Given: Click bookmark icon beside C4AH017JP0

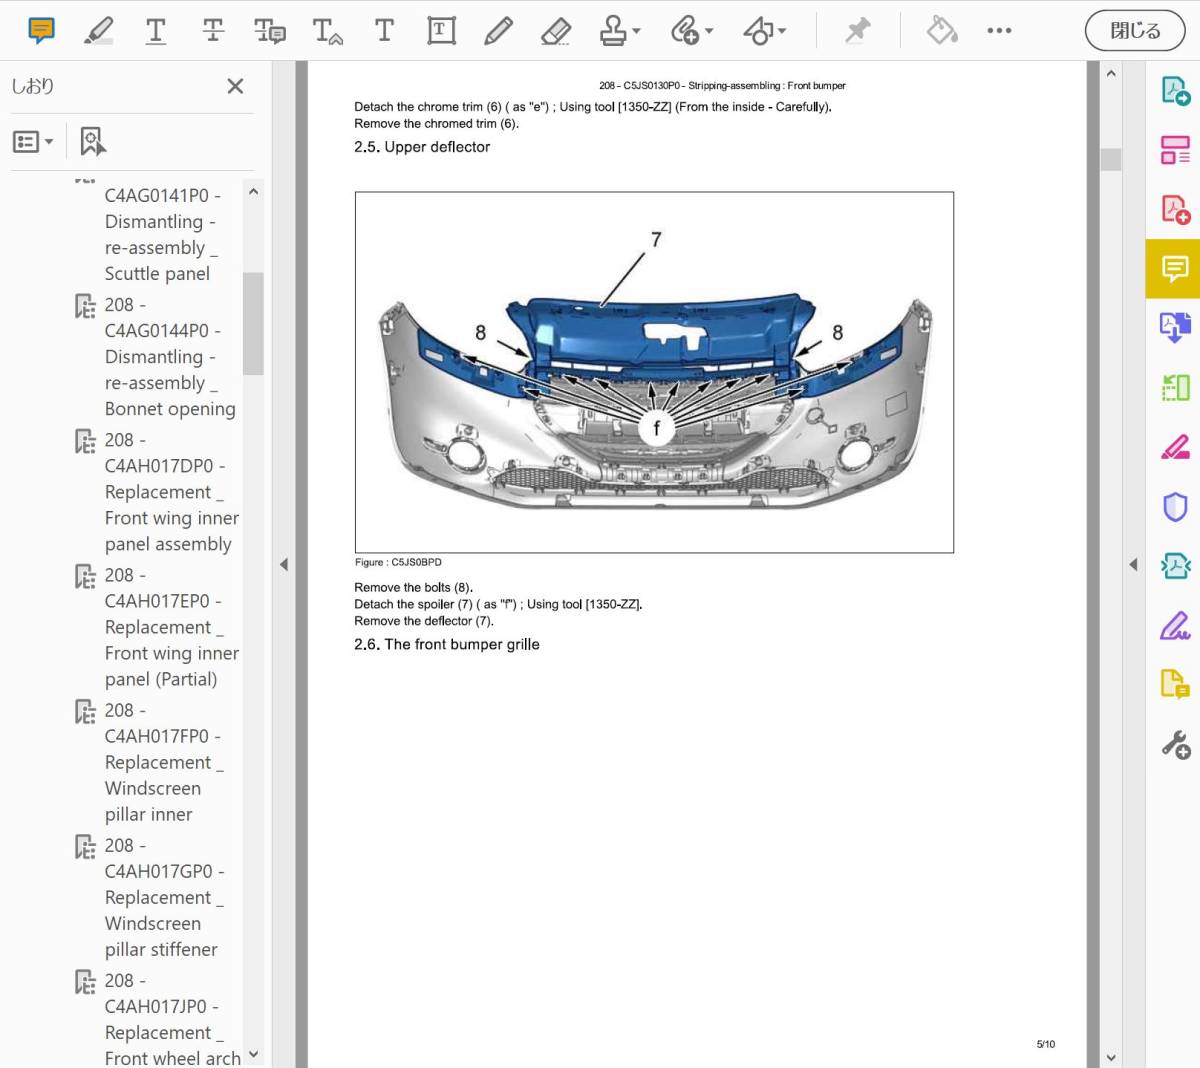Looking at the screenshot, I should 85,981.
